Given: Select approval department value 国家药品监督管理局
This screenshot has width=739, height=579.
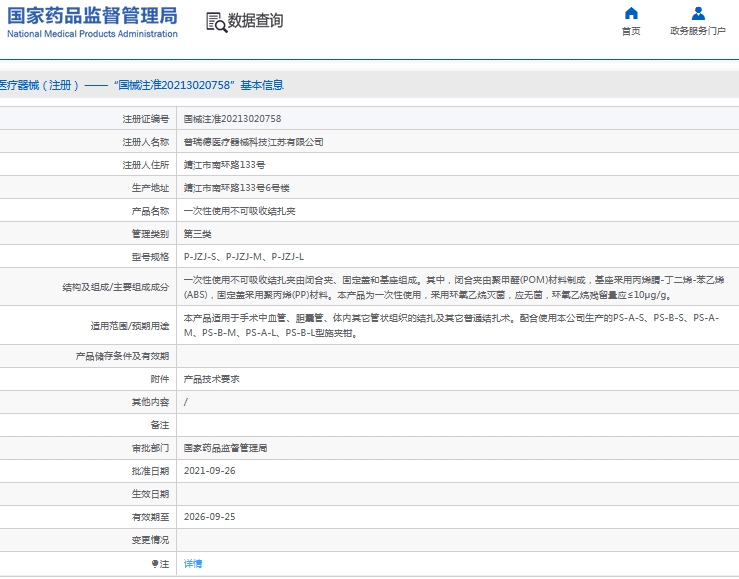Looking at the screenshot, I should [x=225, y=448].
